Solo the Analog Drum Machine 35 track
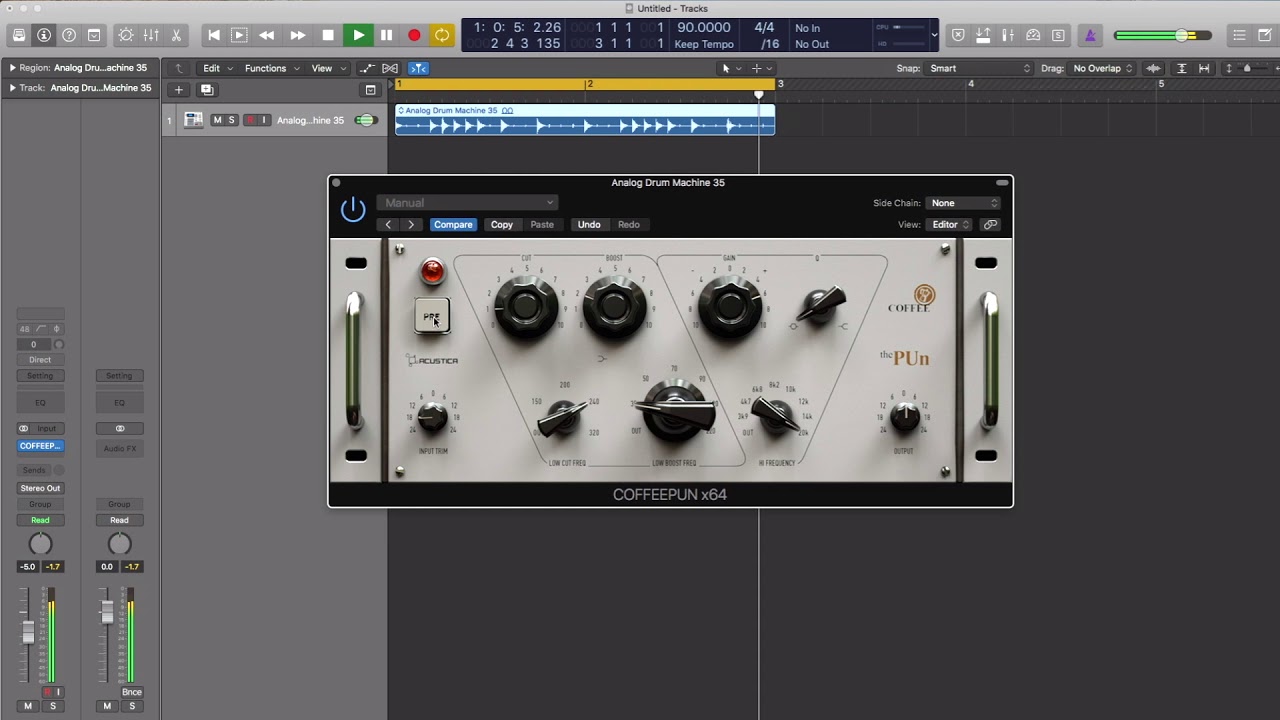 click(x=232, y=120)
